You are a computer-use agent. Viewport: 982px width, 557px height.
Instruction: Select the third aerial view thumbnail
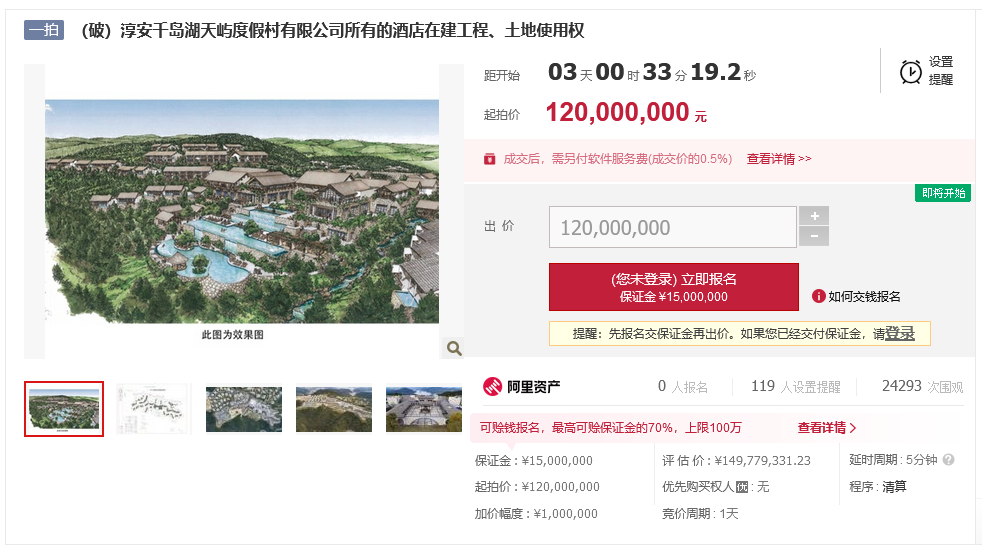[x=244, y=409]
